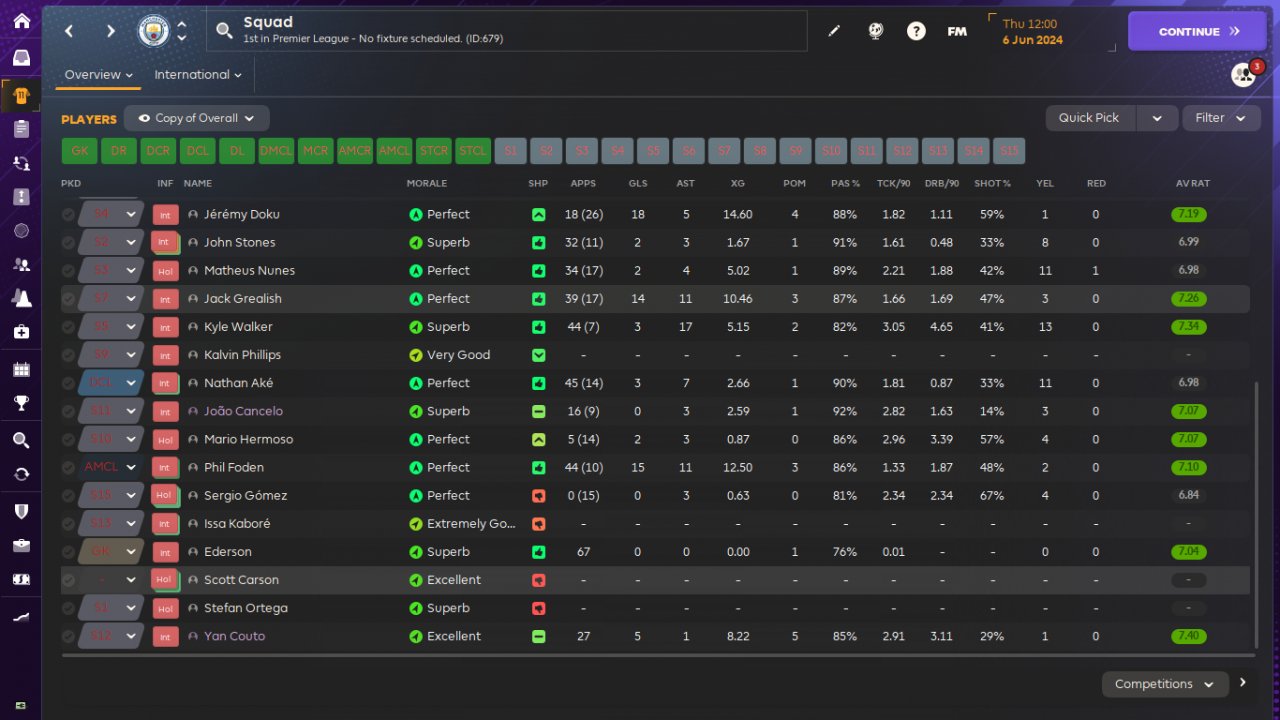Click the Int info badge for Jérémy Doku
The width and height of the screenshot is (1280, 720).
click(x=164, y=215)
